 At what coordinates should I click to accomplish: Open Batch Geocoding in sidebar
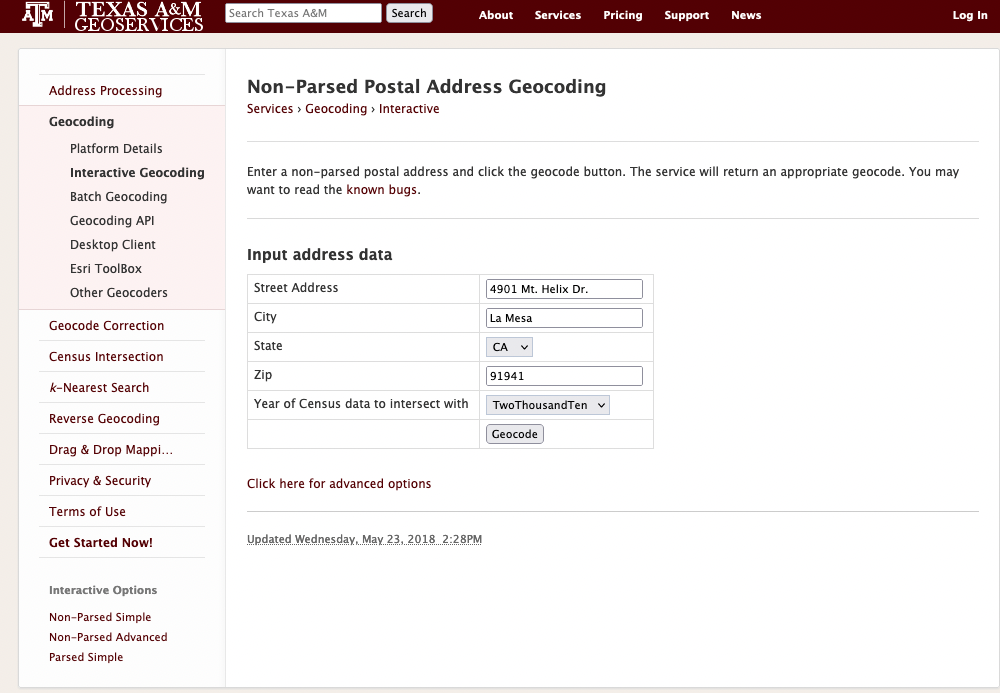tap(118, 197)
